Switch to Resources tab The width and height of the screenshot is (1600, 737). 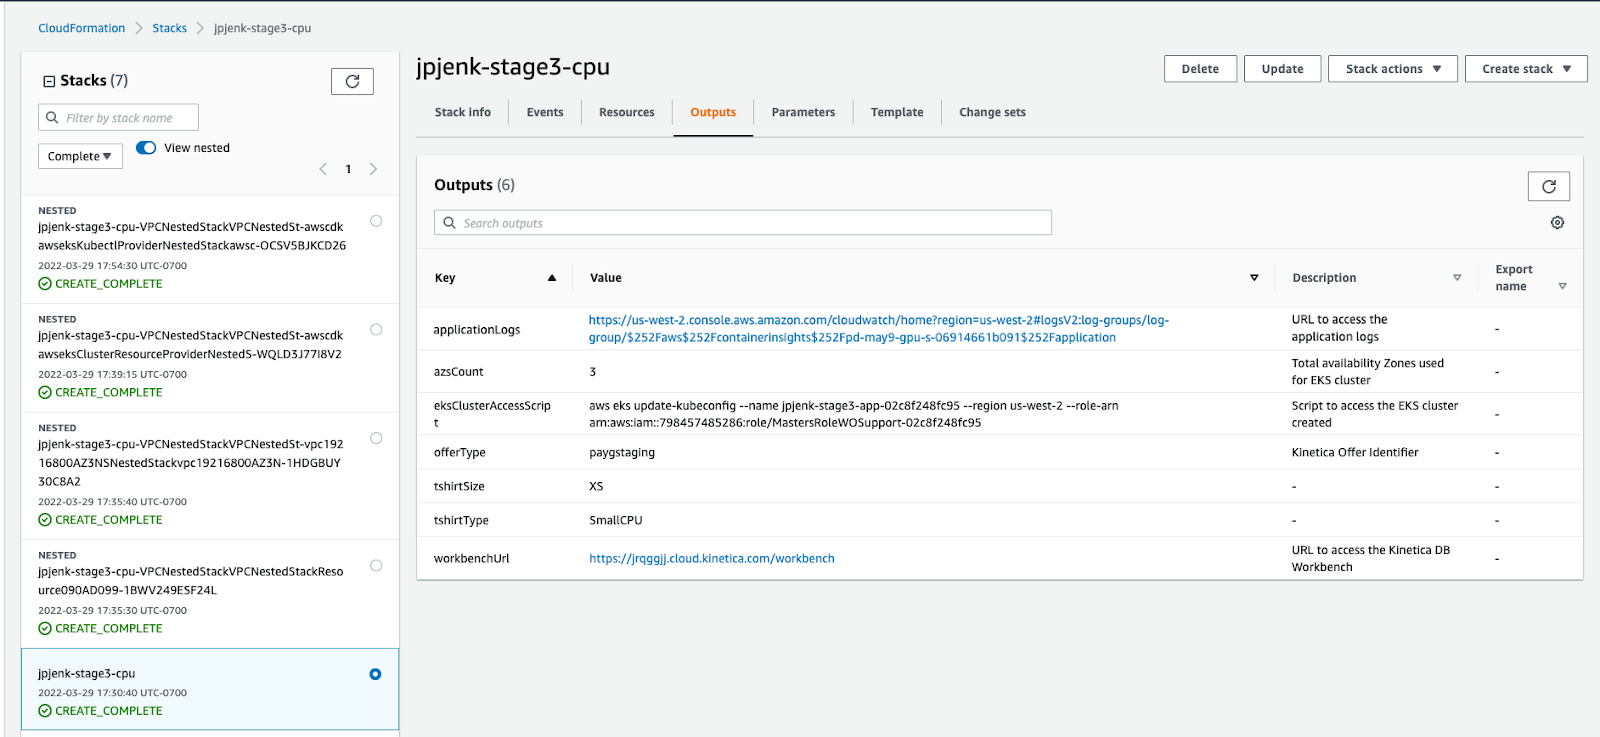[x=627, y=112]
